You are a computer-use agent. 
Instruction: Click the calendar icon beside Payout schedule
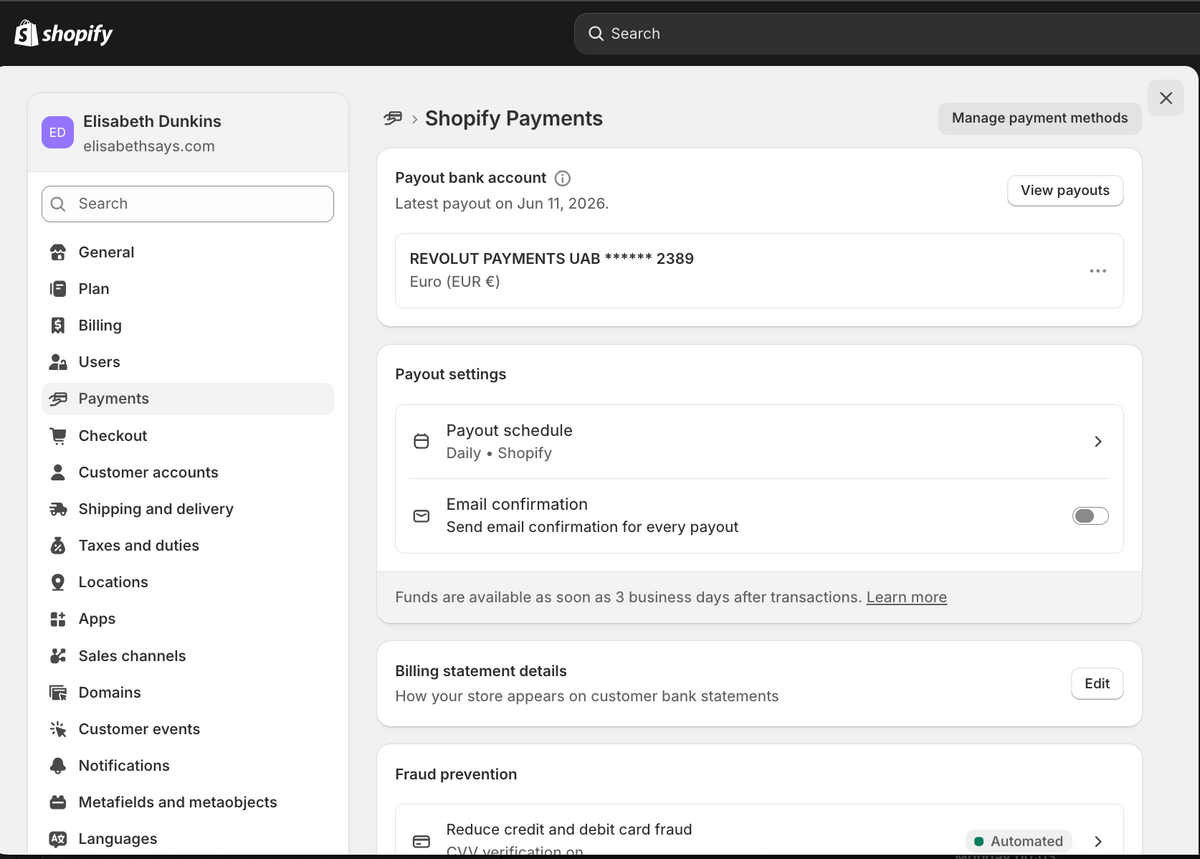click(x=422, y=441)
